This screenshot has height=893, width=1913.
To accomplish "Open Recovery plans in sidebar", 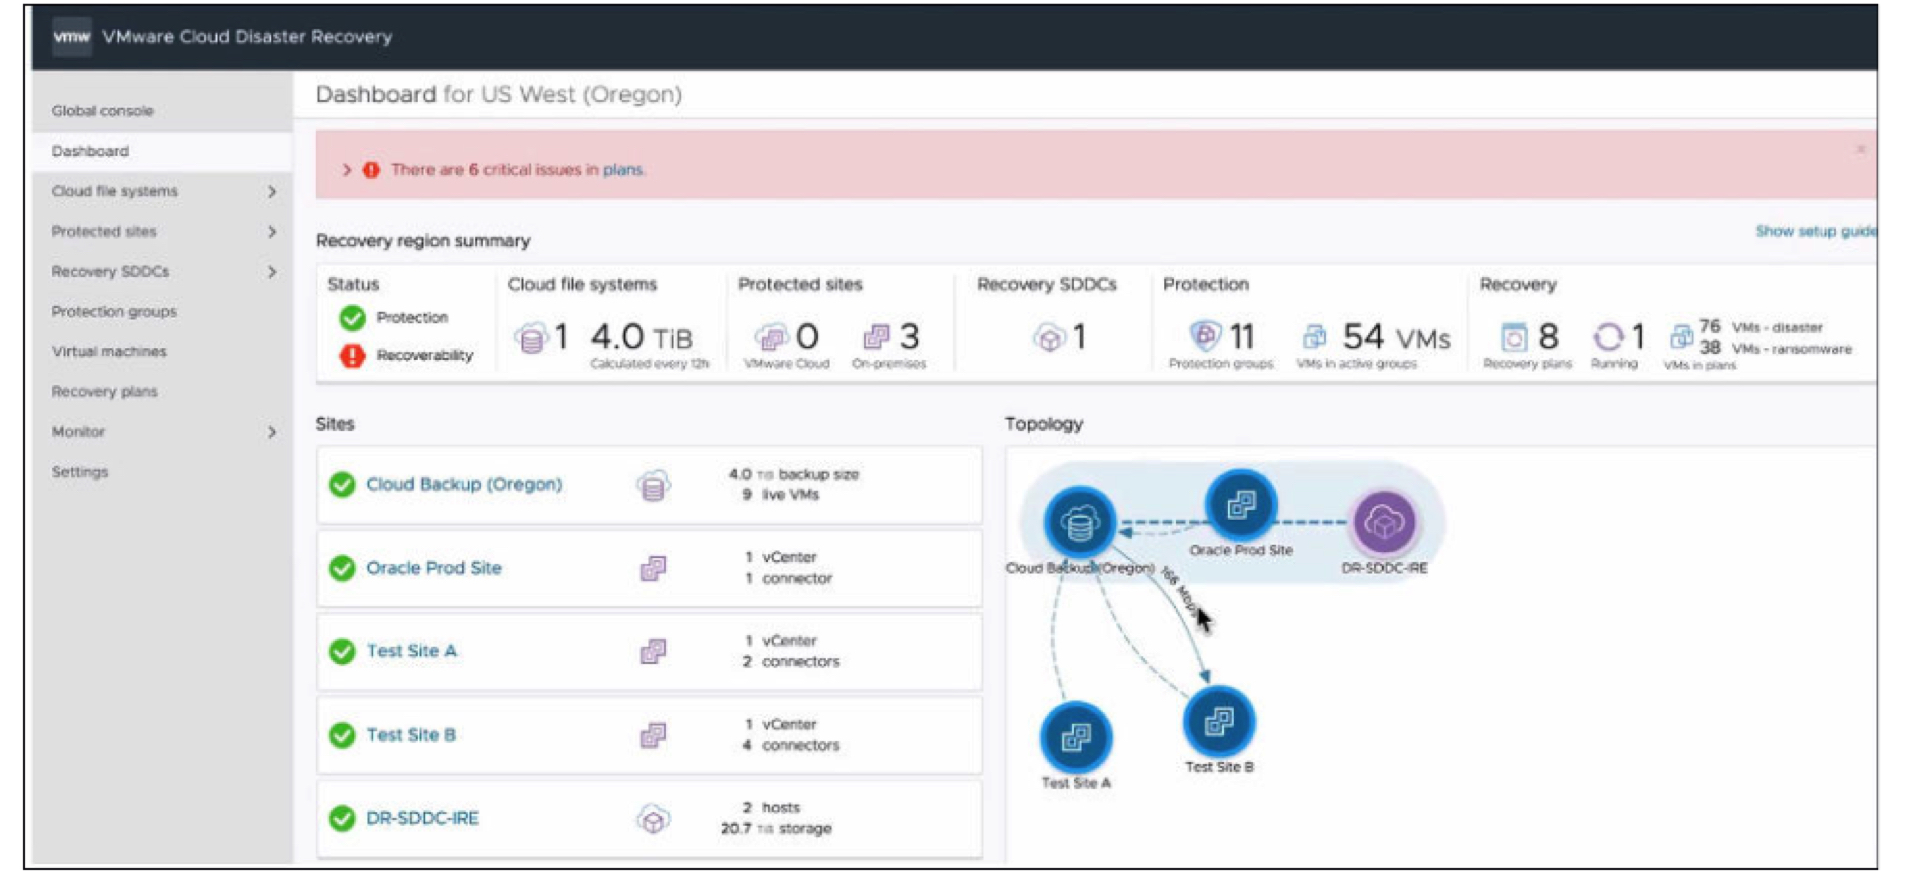I will [x=105, y=392].
